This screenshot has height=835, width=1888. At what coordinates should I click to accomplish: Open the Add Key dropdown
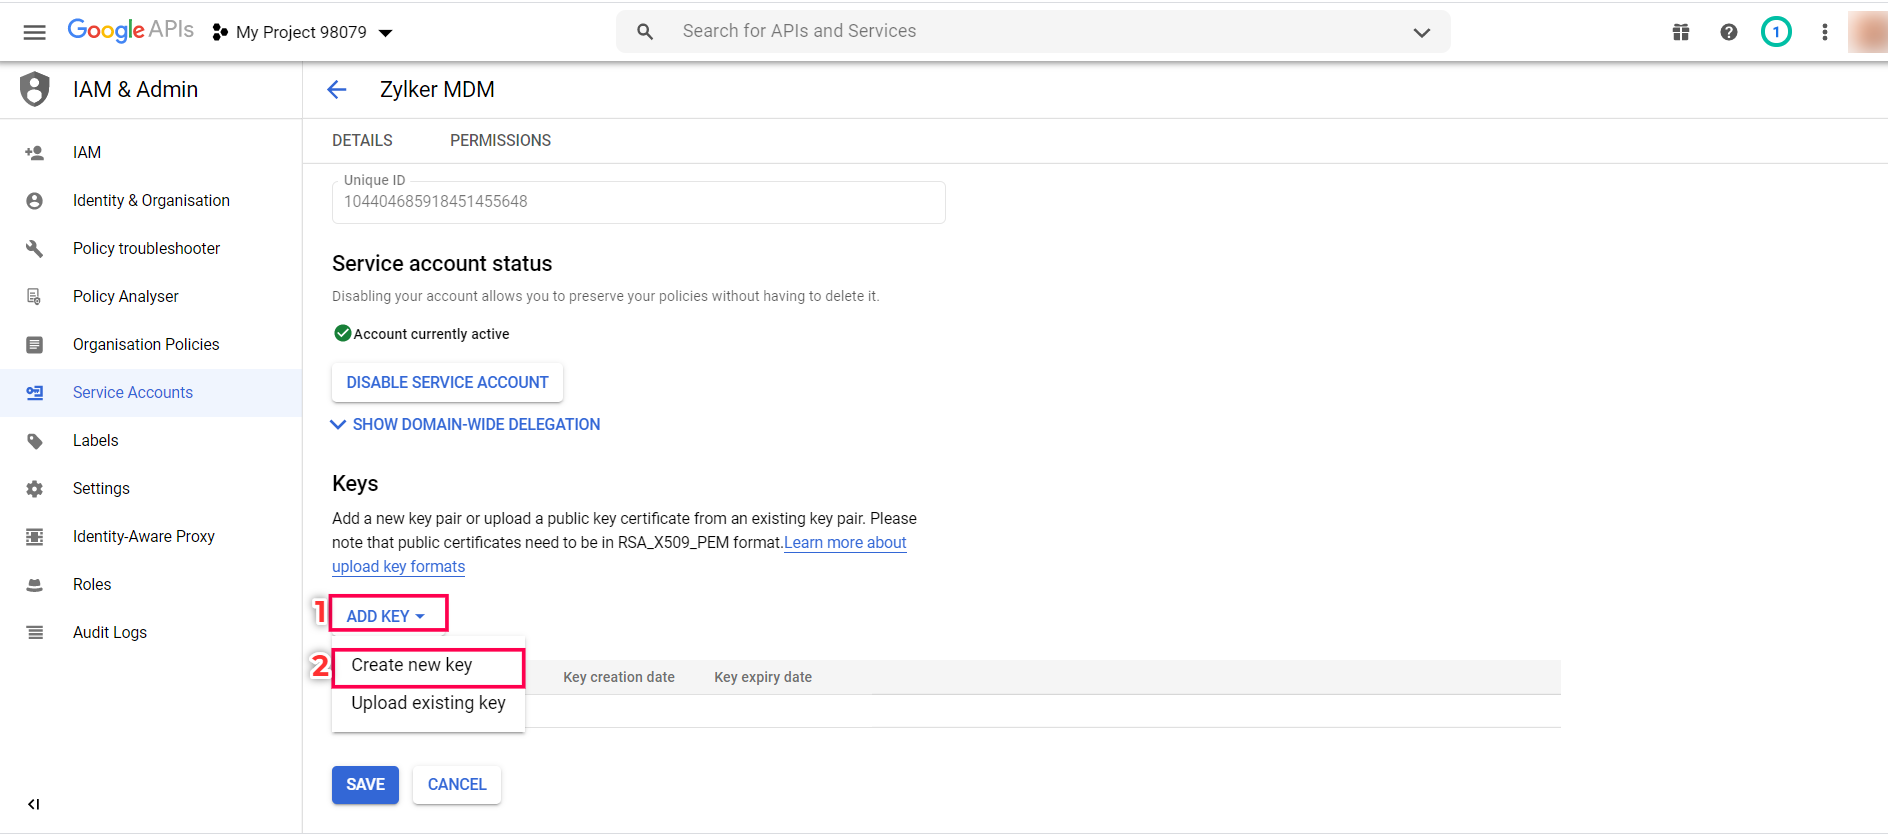(x=386, y=616)
